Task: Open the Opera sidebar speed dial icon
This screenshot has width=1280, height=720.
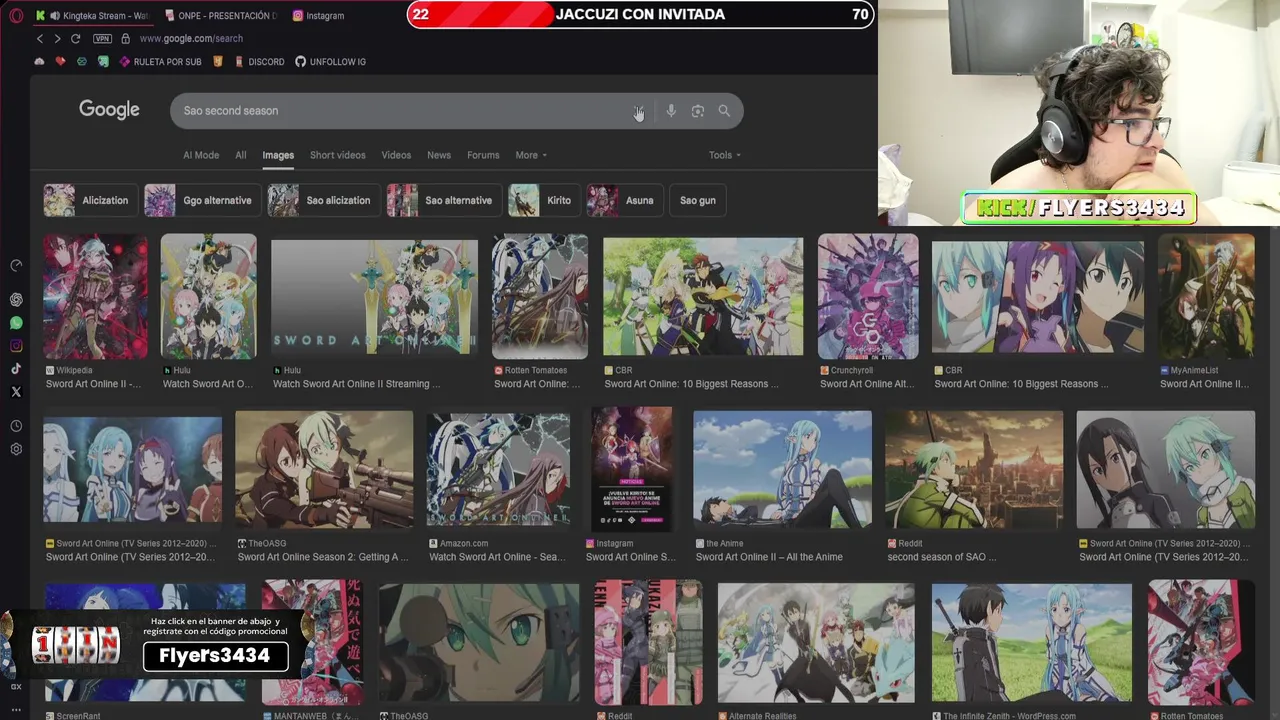Action: [16, 265]
